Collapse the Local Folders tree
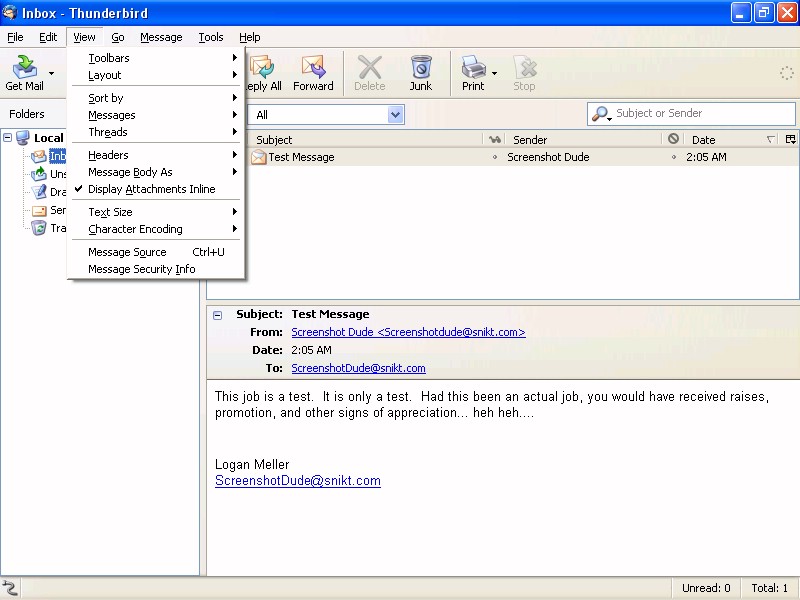This screenshot has height=600, width=800. click(8, 137)
